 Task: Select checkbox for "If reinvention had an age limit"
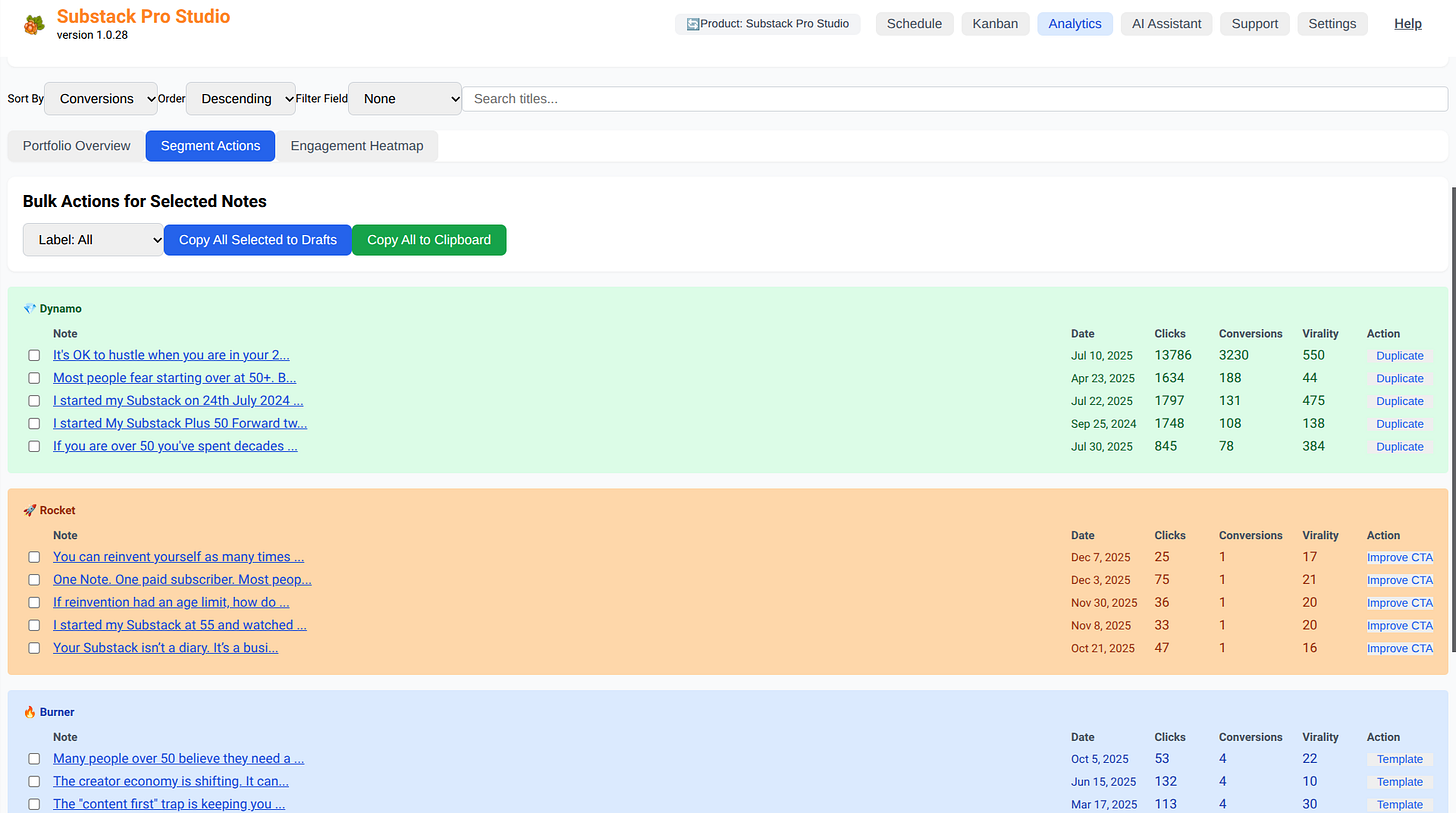pyautogui.click(x=34, y=603)
